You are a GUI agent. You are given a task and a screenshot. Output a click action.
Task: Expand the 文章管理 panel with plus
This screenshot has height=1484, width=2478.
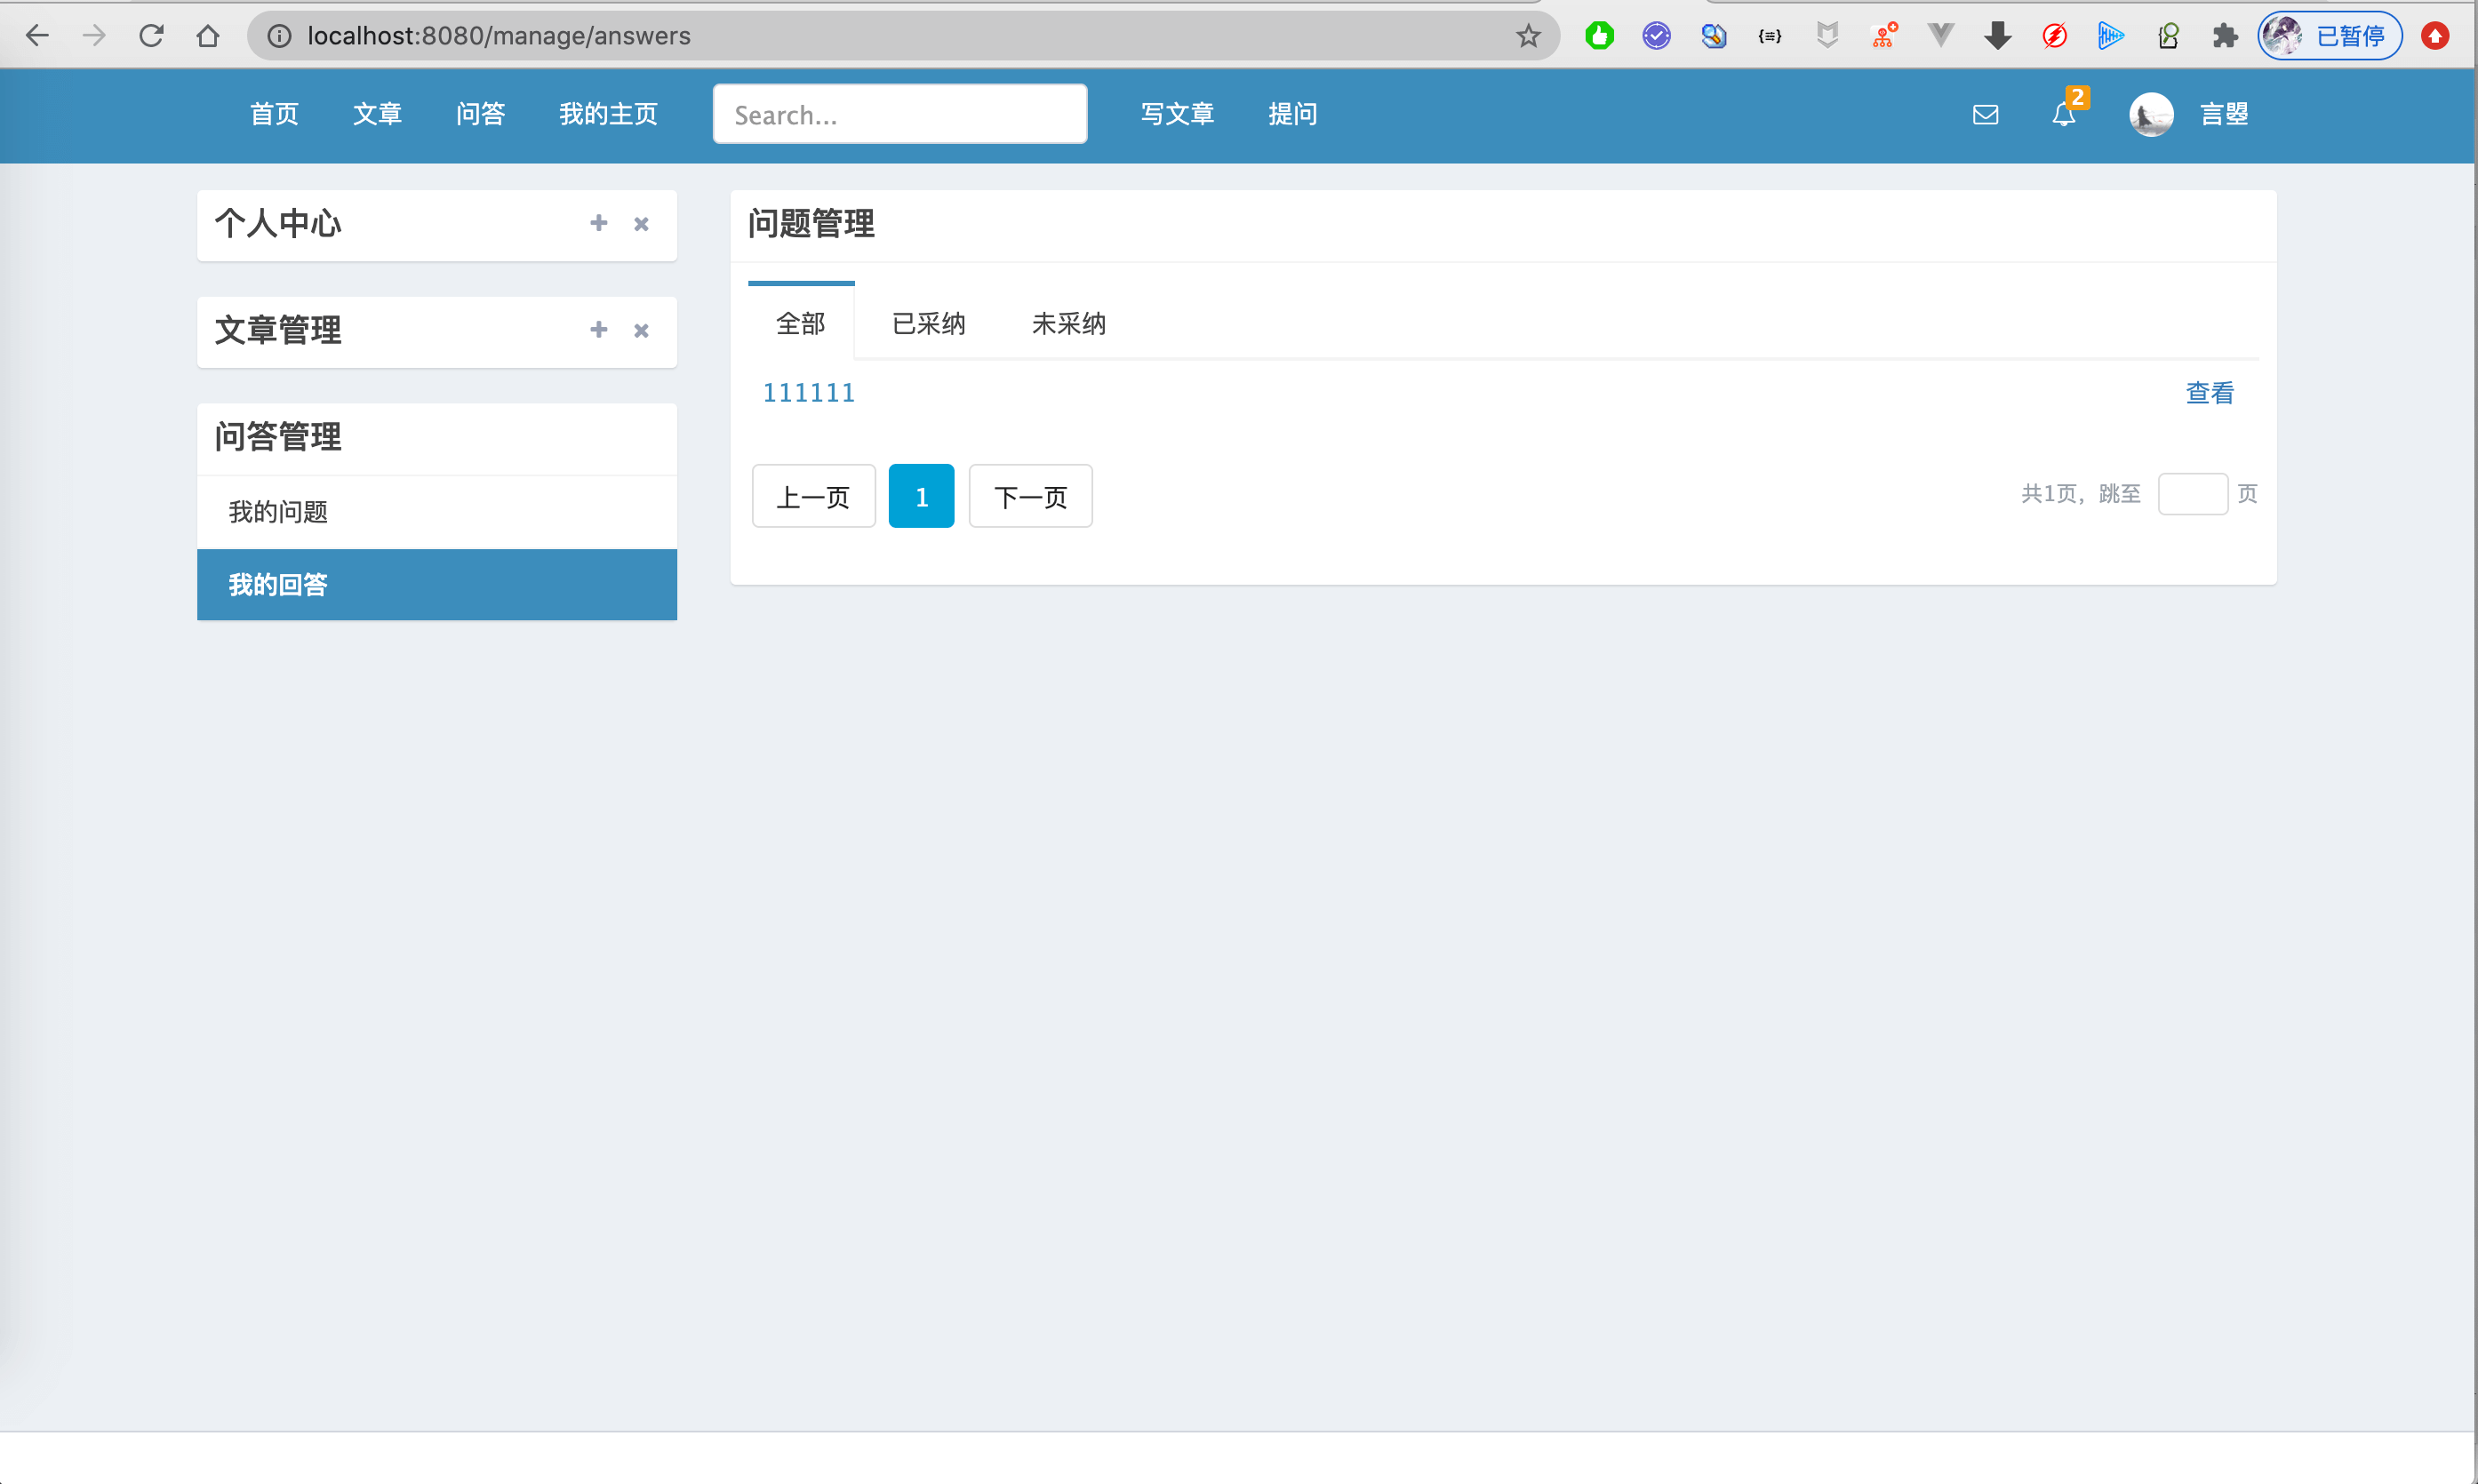click(598, 329)
